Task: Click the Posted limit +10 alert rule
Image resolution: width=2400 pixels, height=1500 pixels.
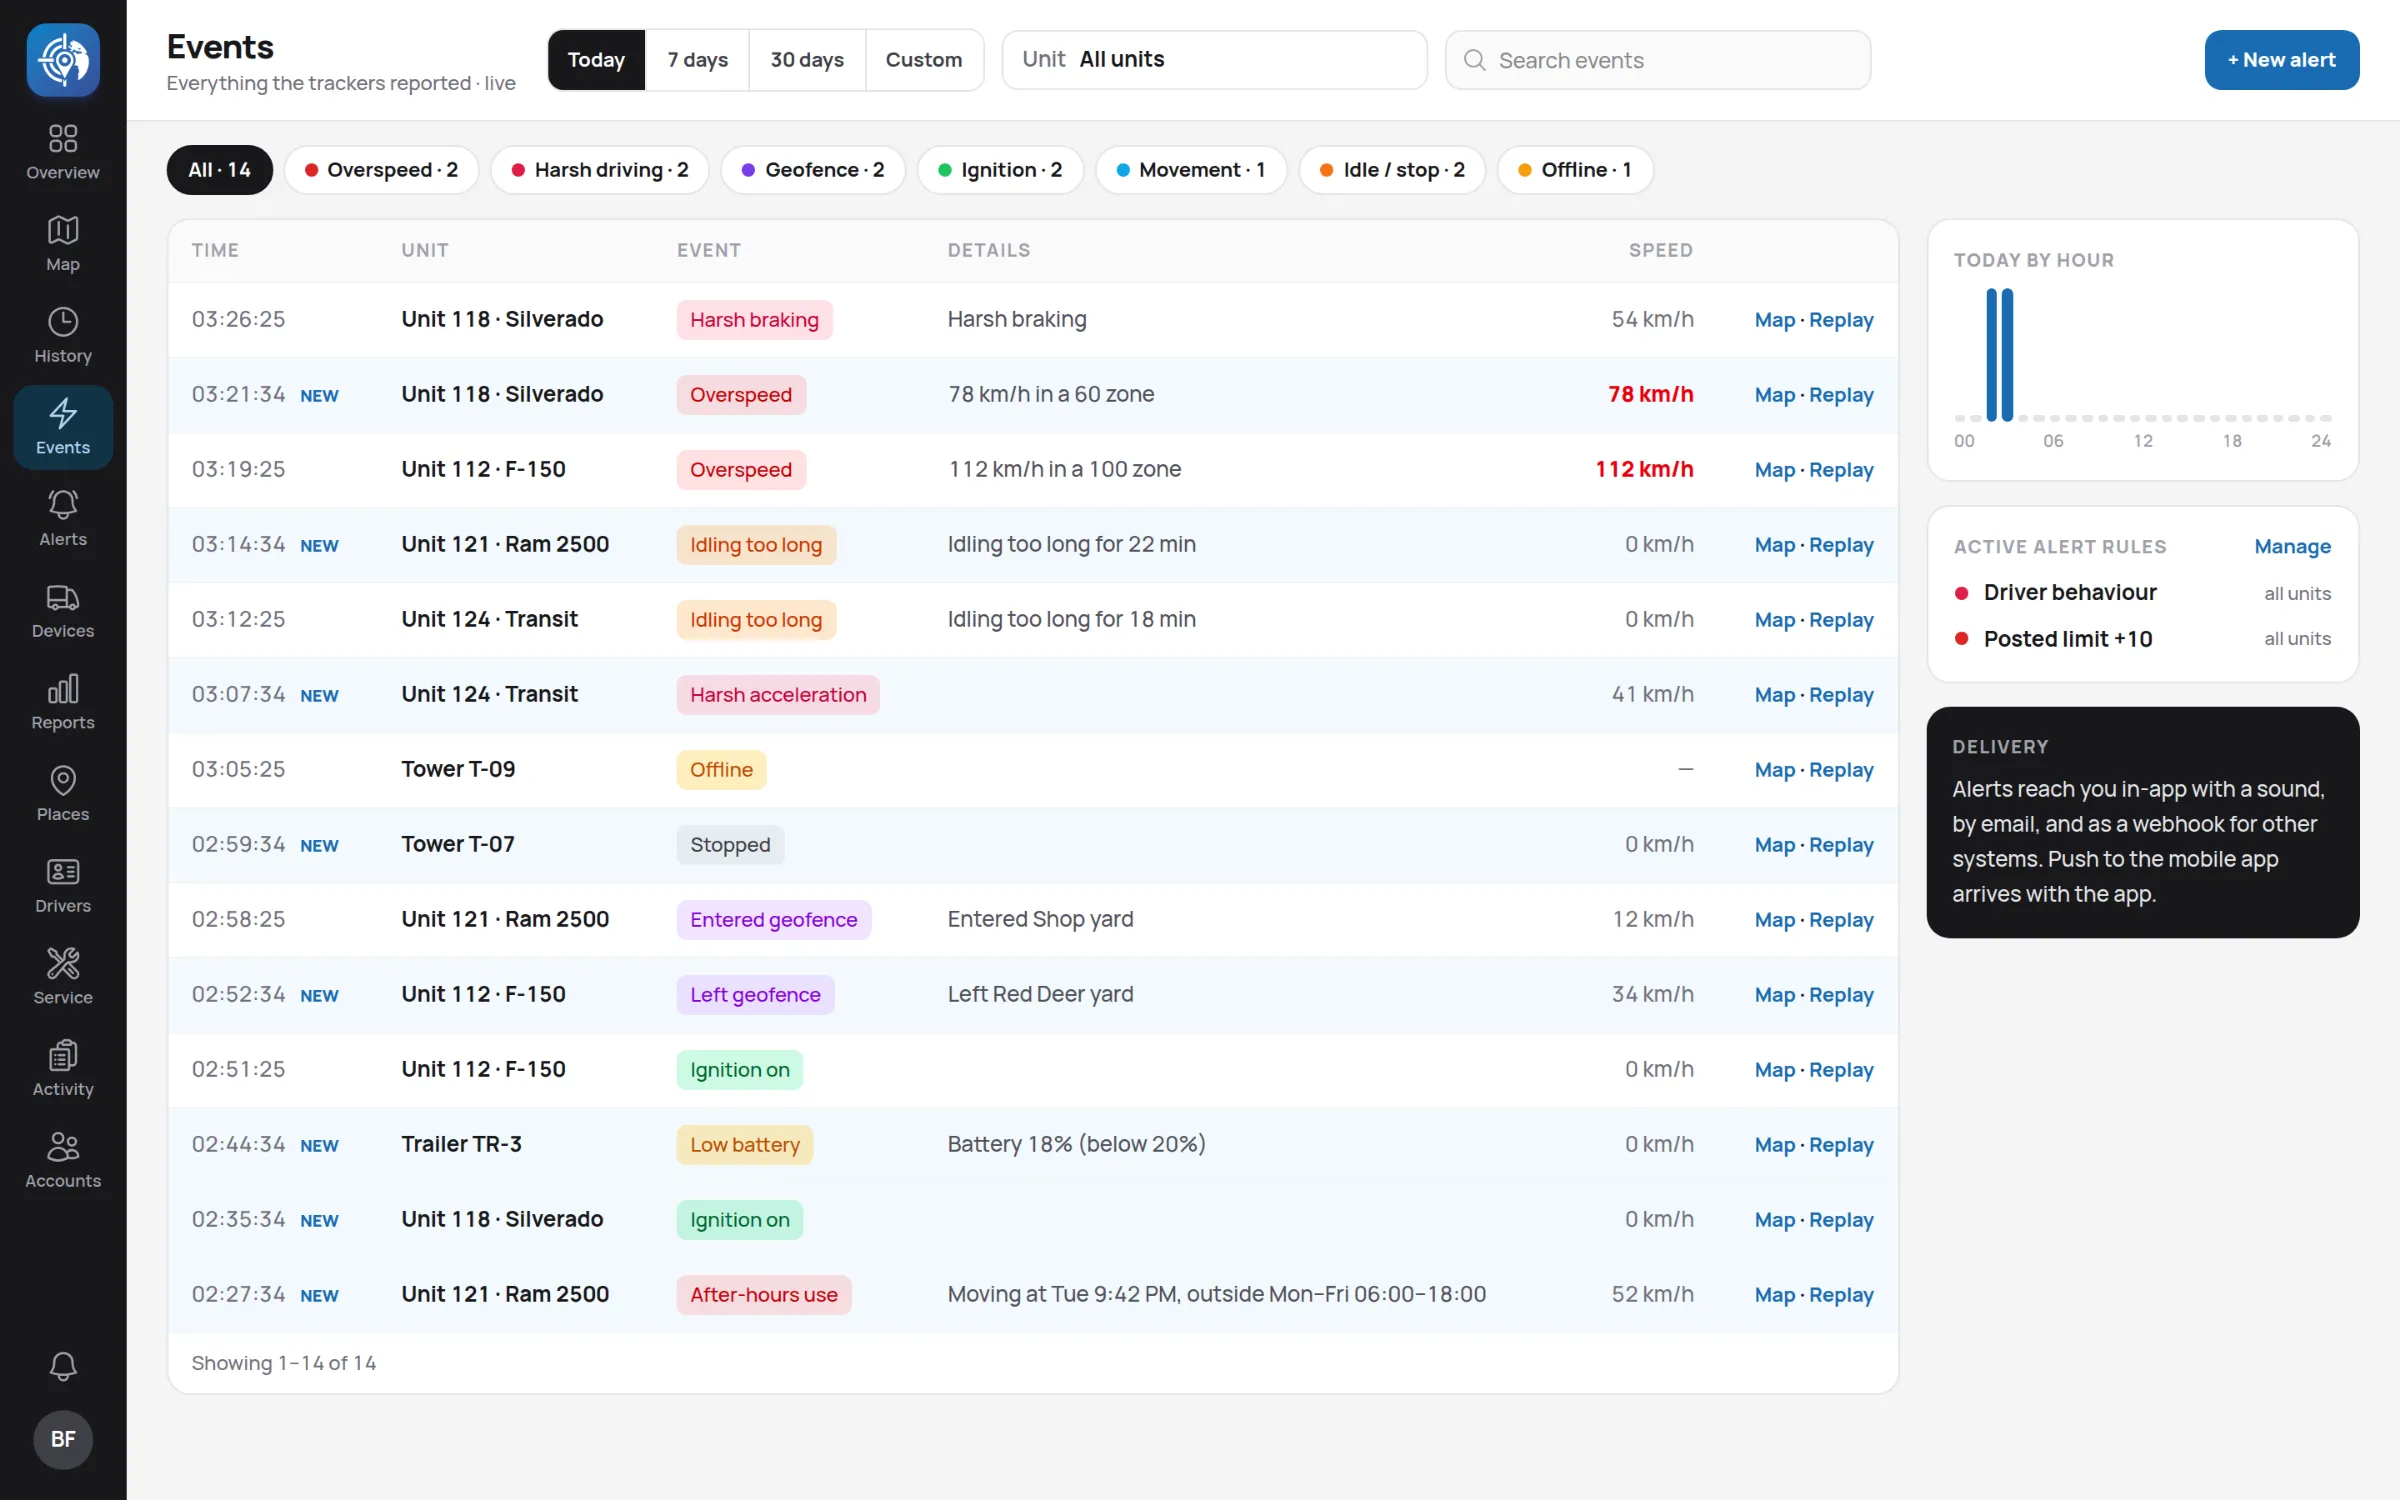Action: (2142, 639)
